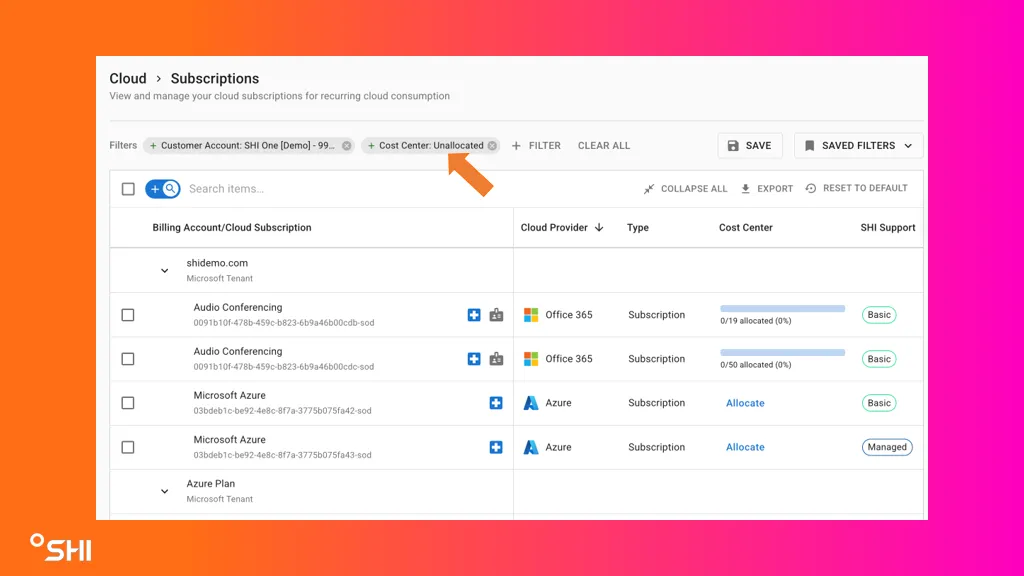The height and width of the screenshot is (576, 1024).
Task: Save the current filter set
Action: [750, 146]
